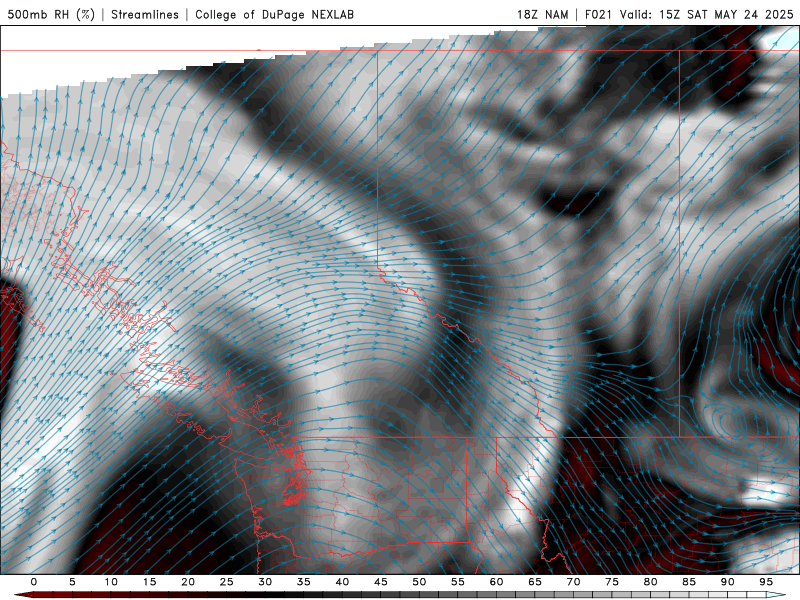Click the "55" value on color scale
The height and width of the screenshot is (600, 800).
click(458, 582)
